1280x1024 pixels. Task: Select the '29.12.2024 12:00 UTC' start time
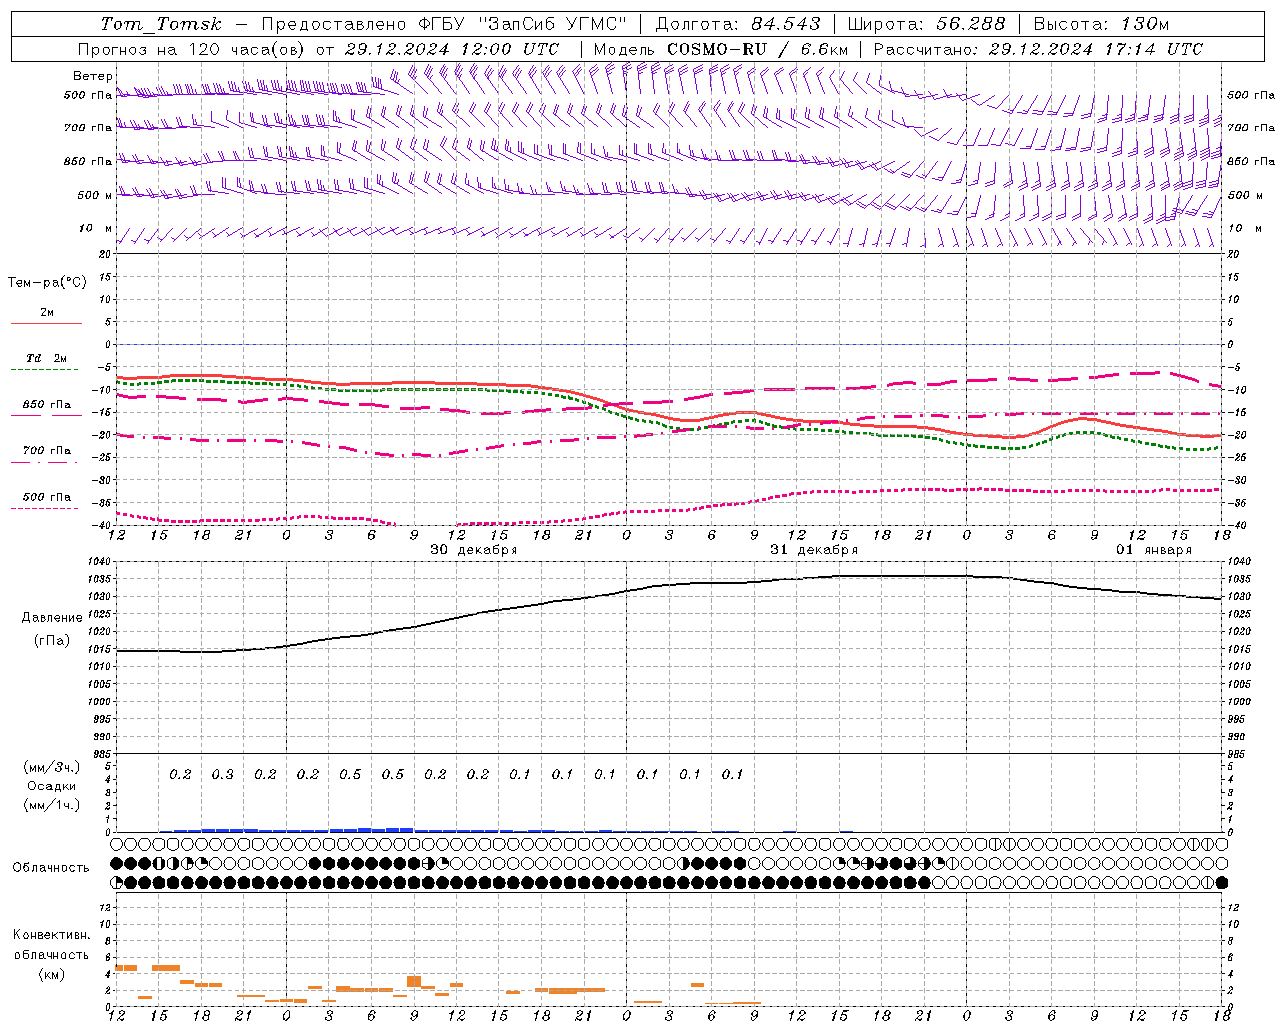(x=451, y=49)
